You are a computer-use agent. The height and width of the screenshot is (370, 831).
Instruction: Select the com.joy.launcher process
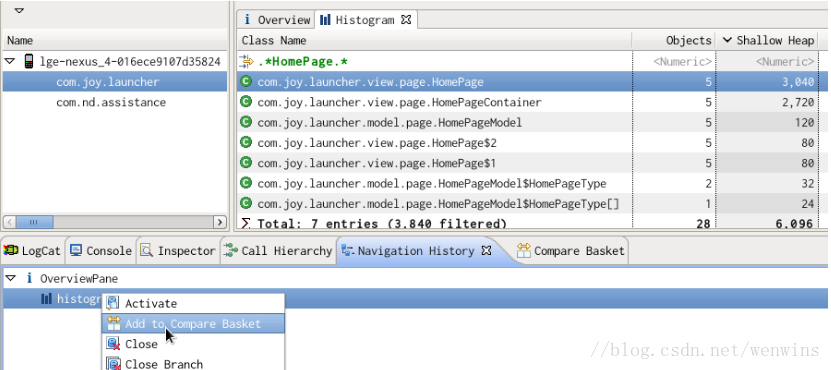pyautogui.click(x=114, y=82)
